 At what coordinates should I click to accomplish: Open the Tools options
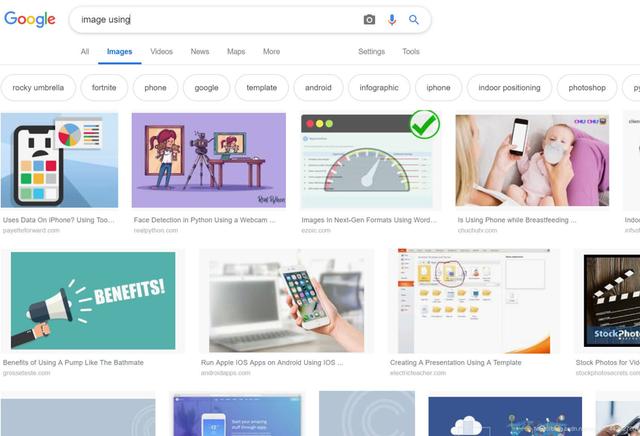tap(411, 51)
